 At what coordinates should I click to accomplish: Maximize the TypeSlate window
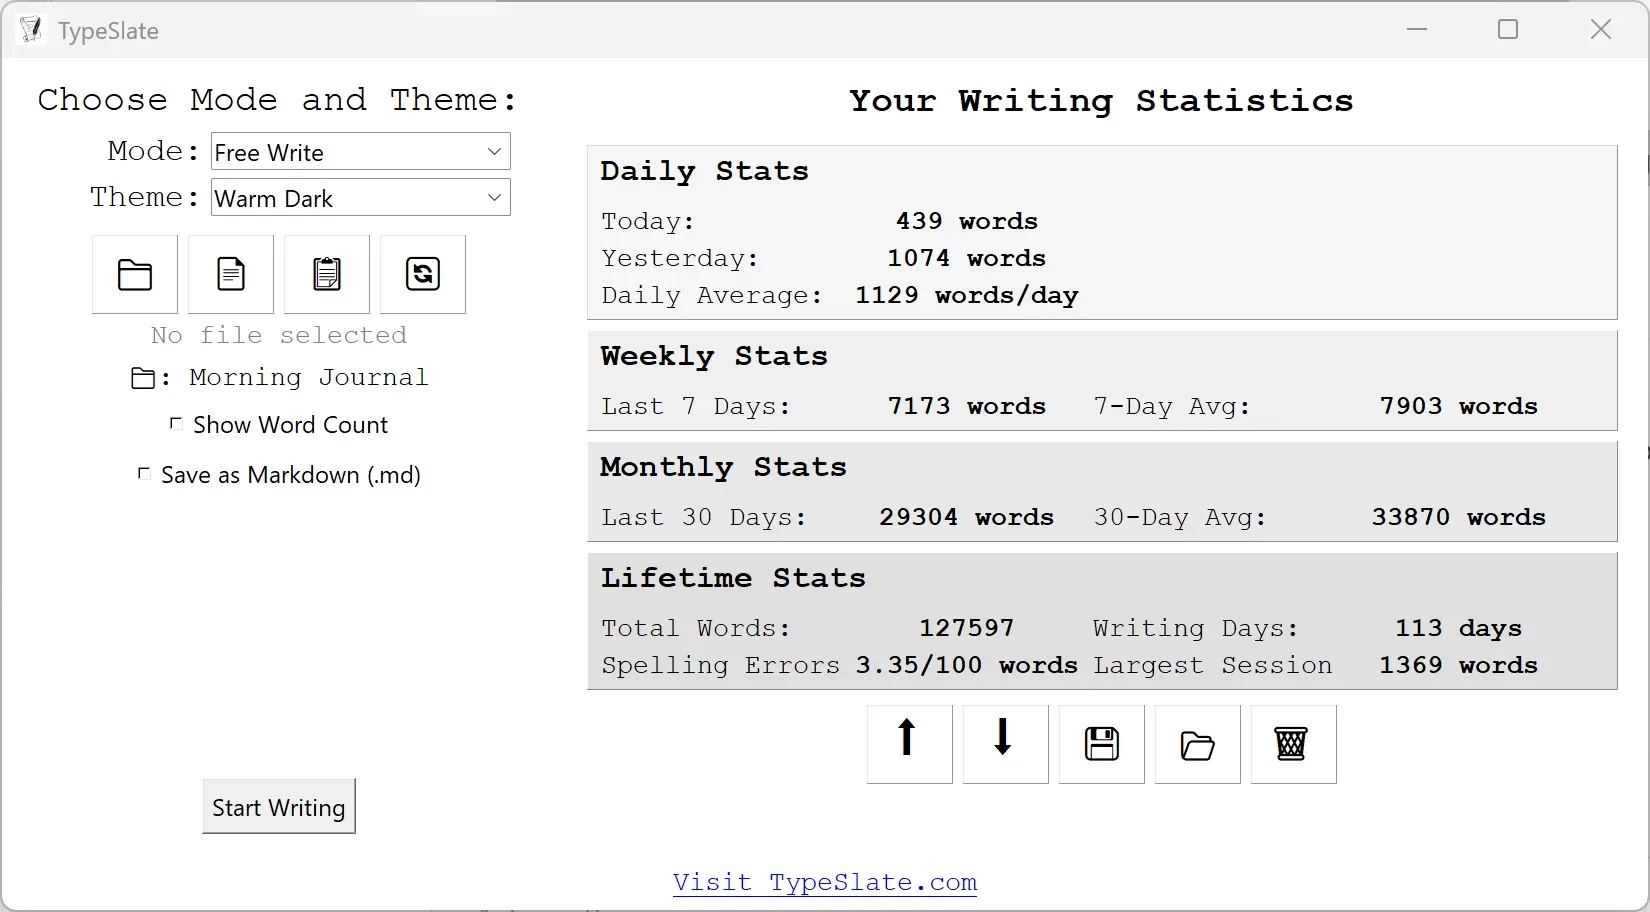(1508, 30)
